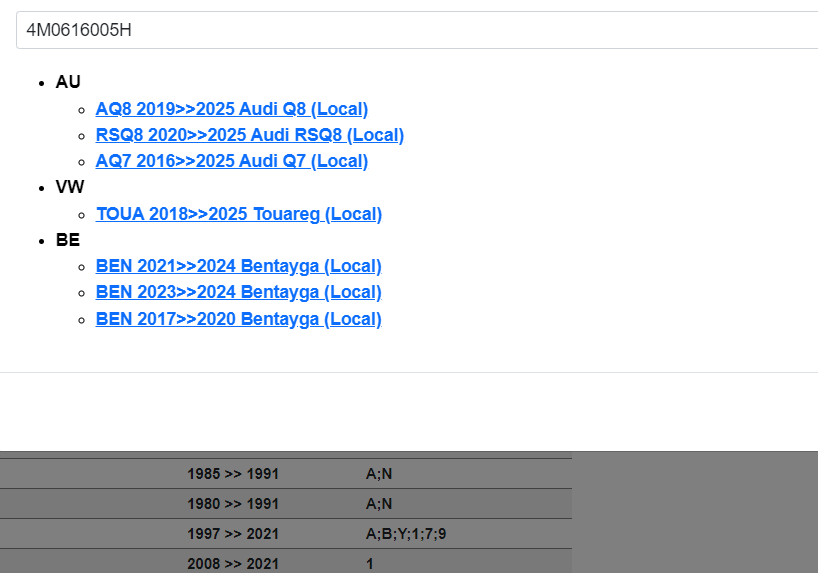This screenshot has height=573, width=818.
Task: Click the VW brand group label
Action: point(70,187)
